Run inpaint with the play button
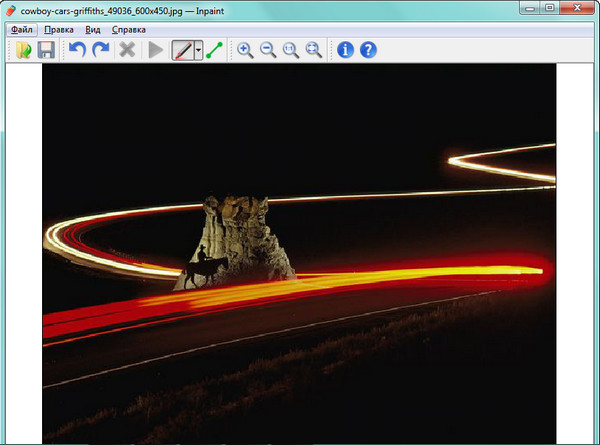 click(155, 49)
